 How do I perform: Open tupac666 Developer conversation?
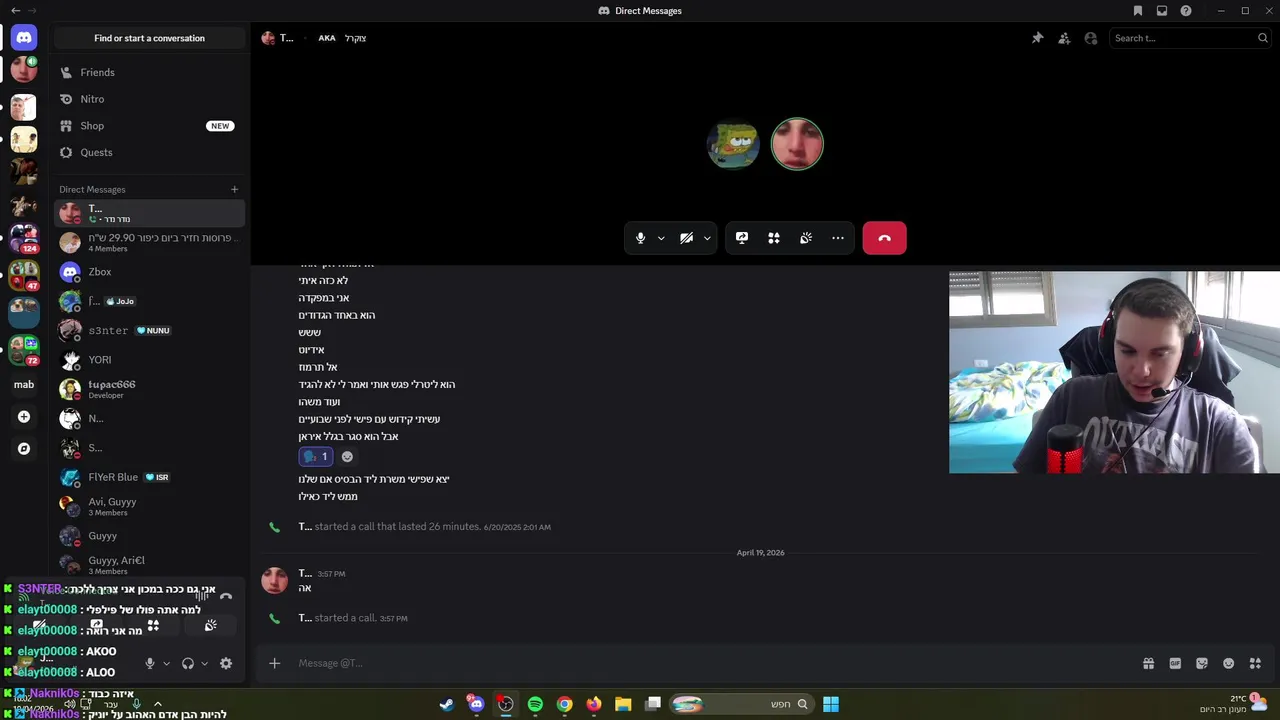point(149,389)
